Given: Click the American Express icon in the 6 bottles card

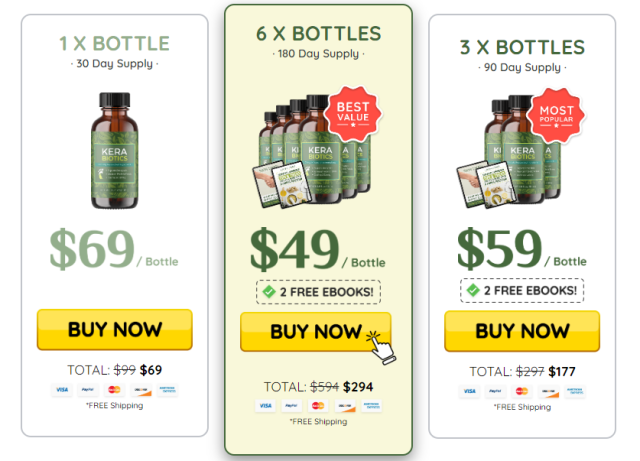Looking at the screenshot, I should tap(371, 405).
